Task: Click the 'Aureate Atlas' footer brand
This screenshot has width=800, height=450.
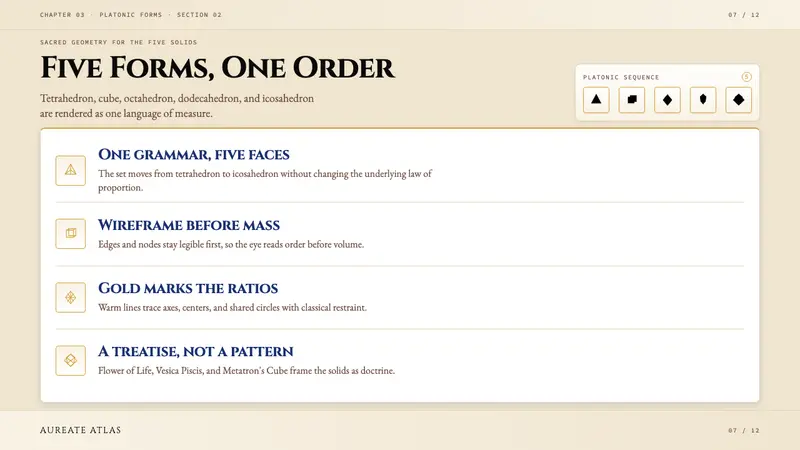Action: click(81, 430)
